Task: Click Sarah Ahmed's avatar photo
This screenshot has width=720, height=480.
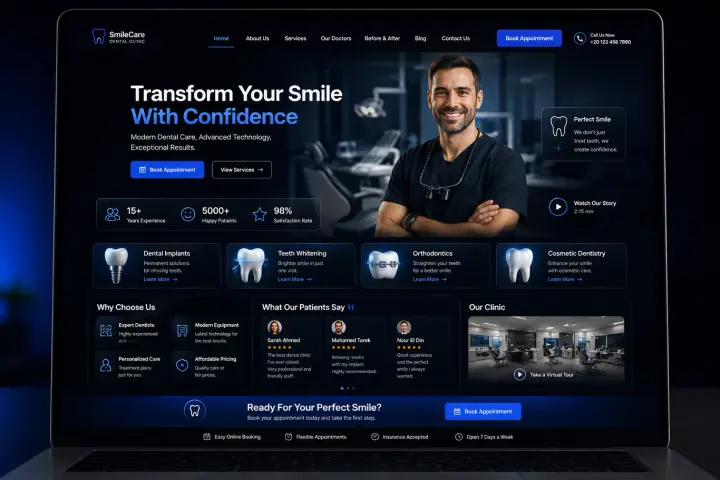Action: 275,327
